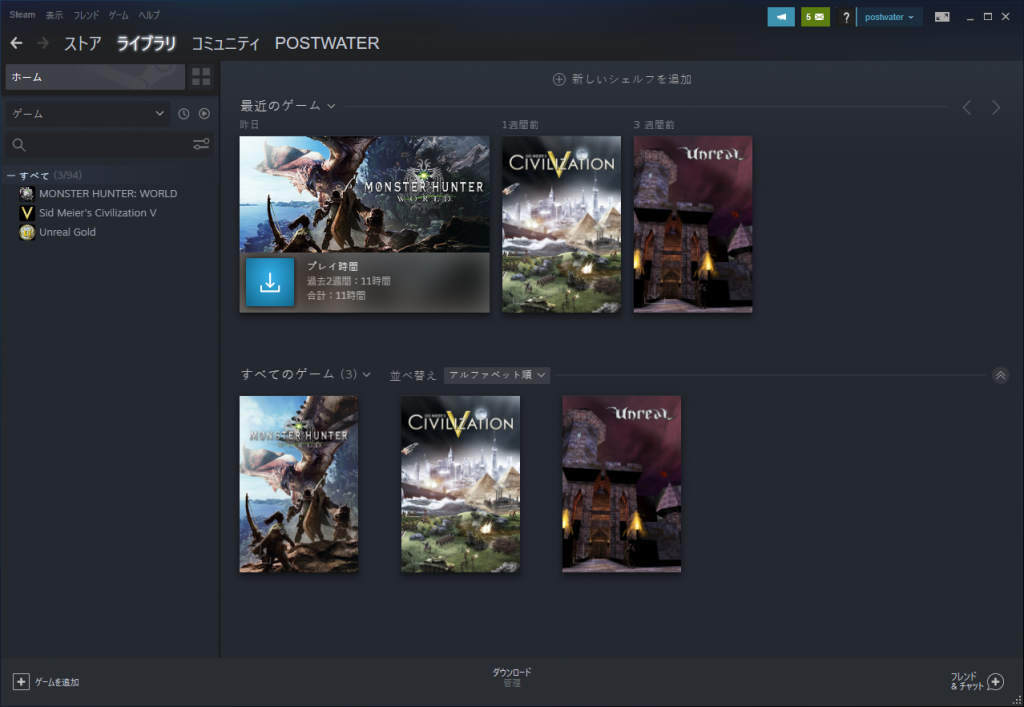Open the advanced filter settings icon

click(201, 144)
